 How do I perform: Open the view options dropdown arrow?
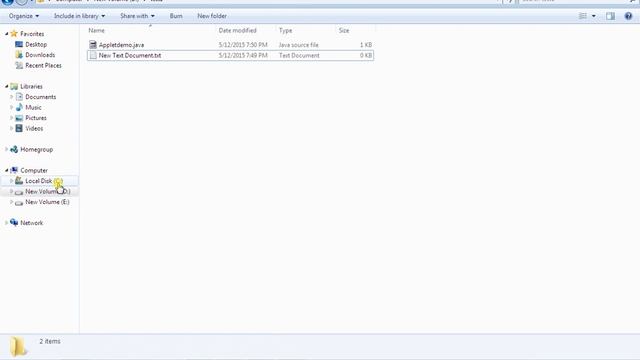(593, 16)
